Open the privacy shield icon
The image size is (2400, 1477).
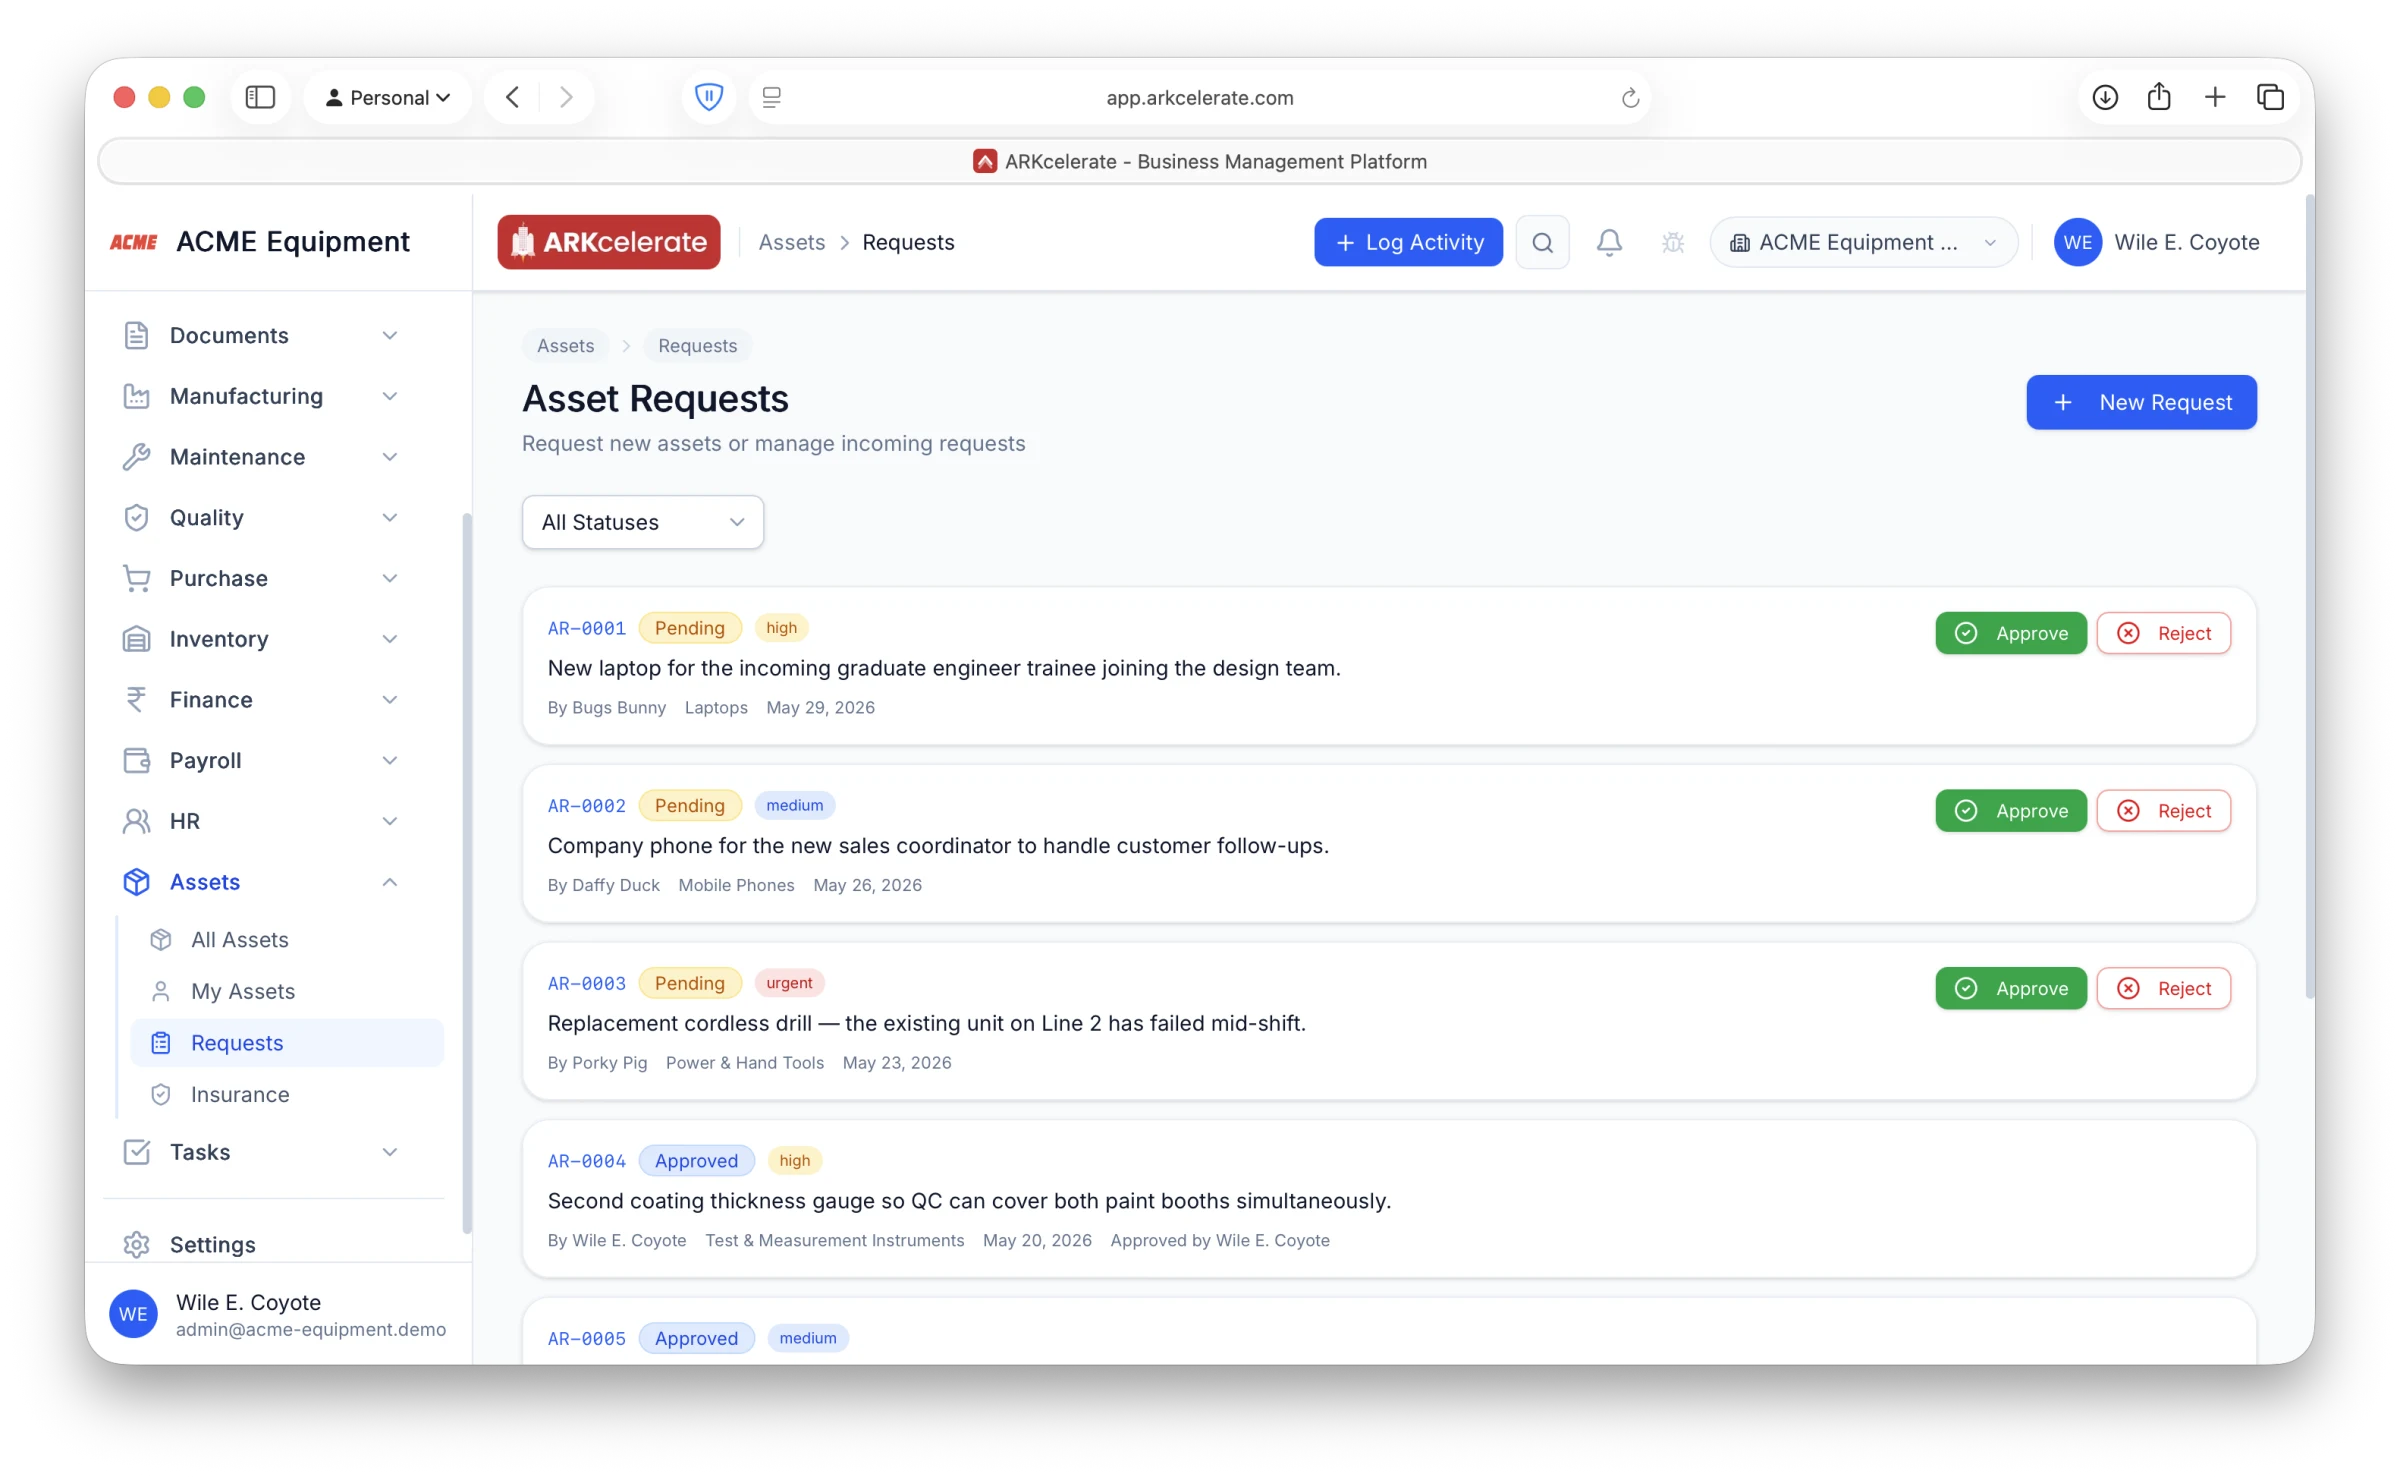[709, 97]
